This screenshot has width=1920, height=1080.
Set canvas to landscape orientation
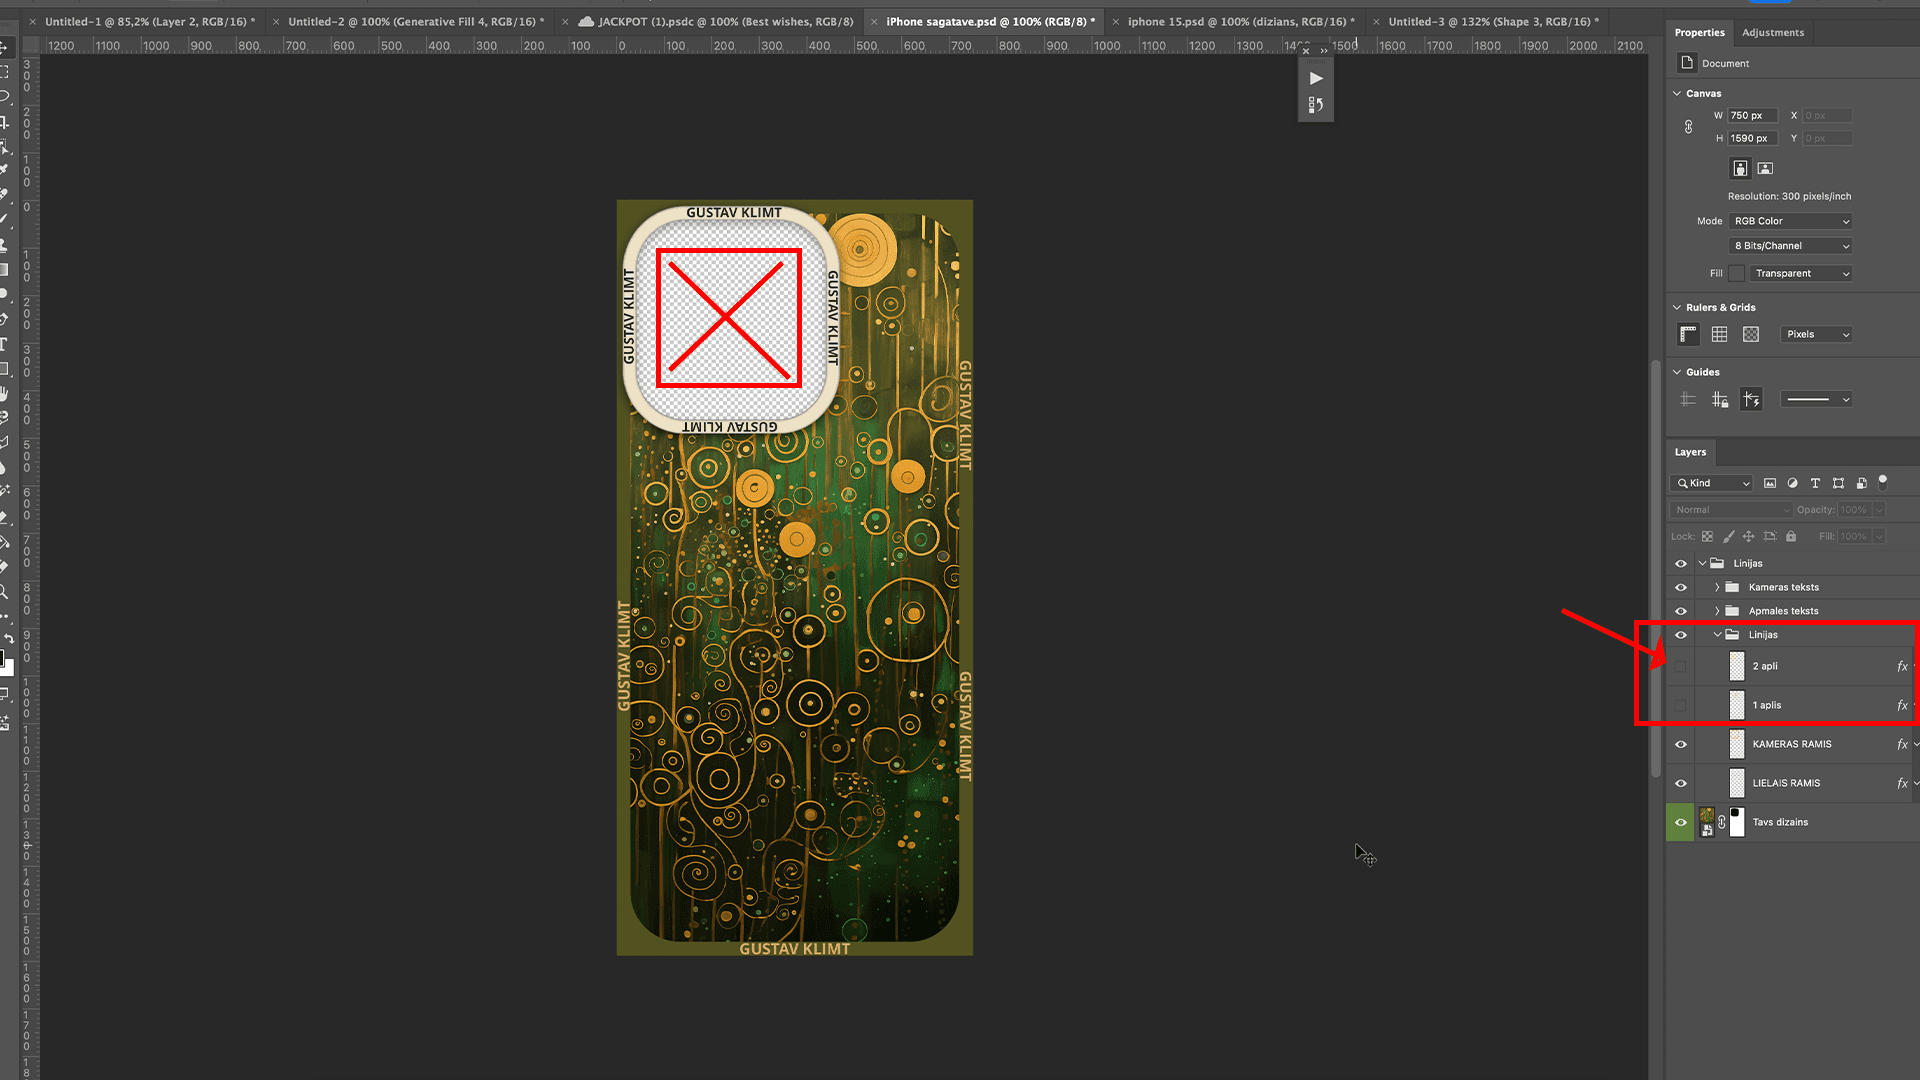pos(1765,168)
